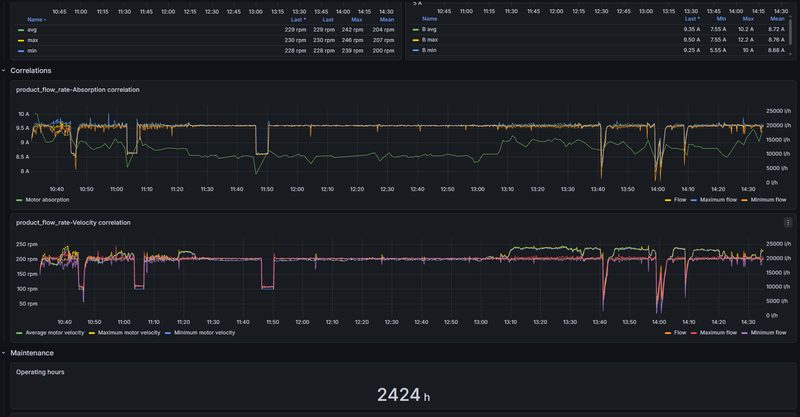This screenshot has width=800, height=417.
Task: Select the 5.55 A min value
Action: [x=718, y=50]
